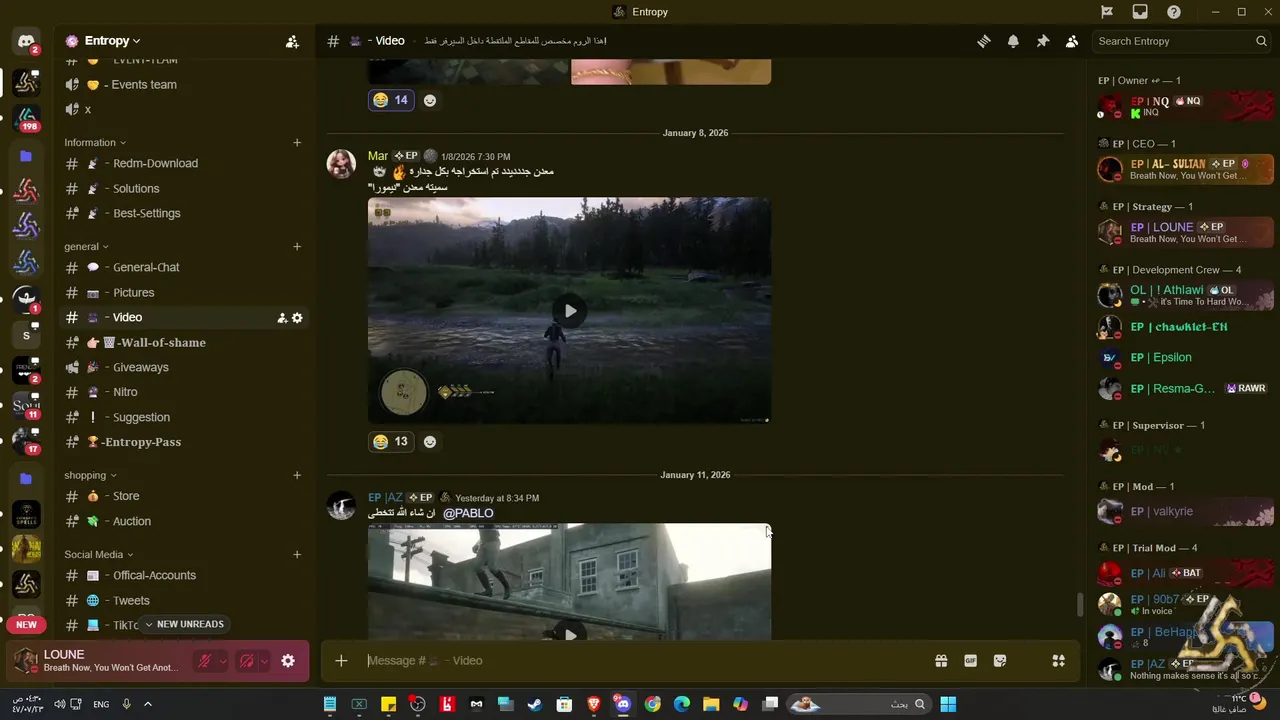View member EP | LOUNE in the member list
Image resolution: width=1280 pixels, height=720 pixels.
(x=1185, y=232)
